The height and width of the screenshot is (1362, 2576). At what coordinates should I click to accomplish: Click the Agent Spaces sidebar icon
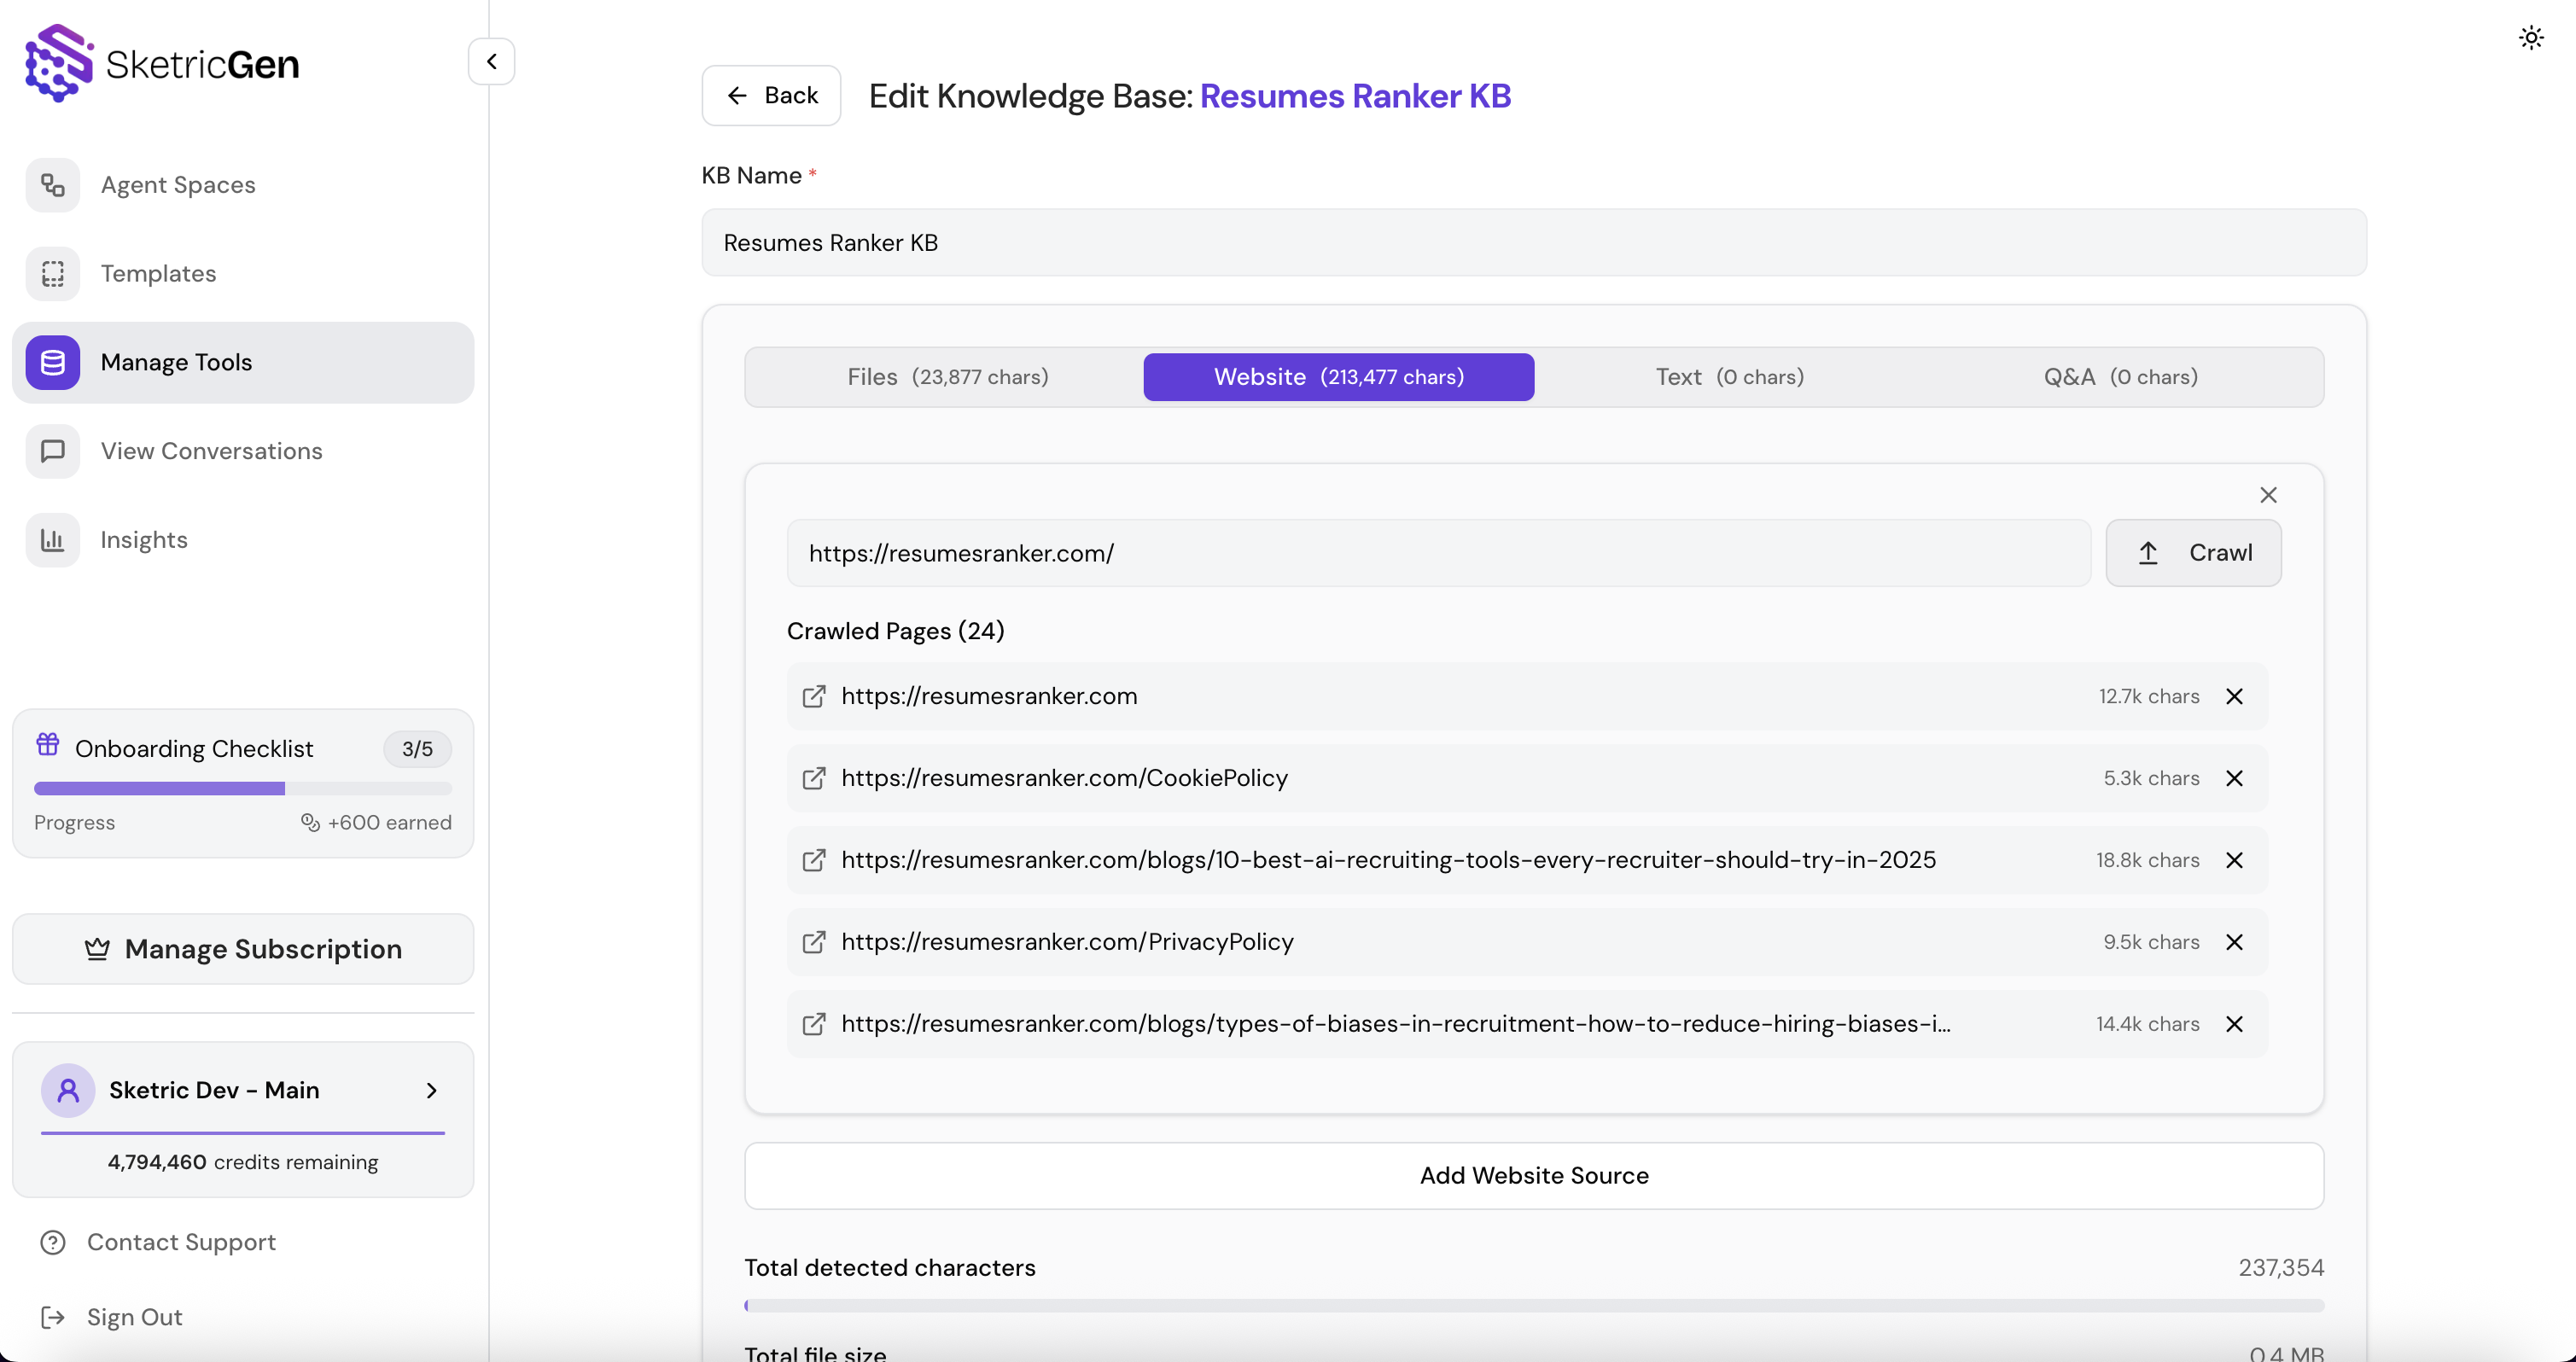pos(53,185)
